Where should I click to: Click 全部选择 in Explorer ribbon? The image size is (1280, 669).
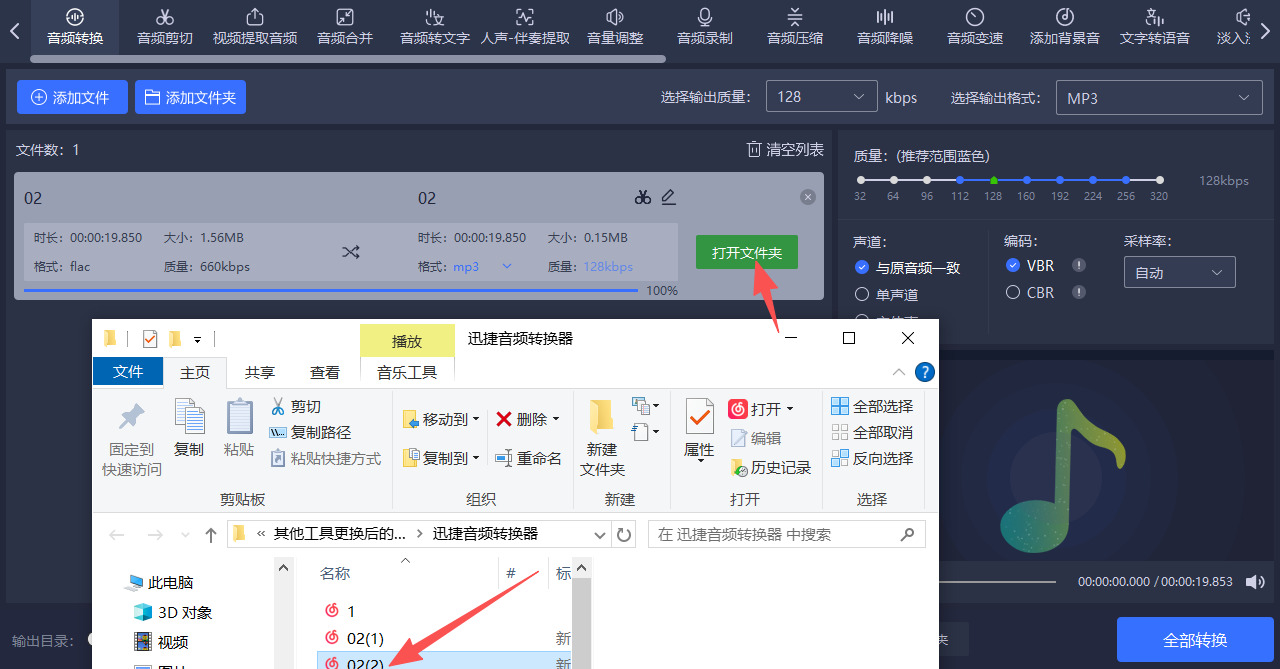[x=872, y=406]
